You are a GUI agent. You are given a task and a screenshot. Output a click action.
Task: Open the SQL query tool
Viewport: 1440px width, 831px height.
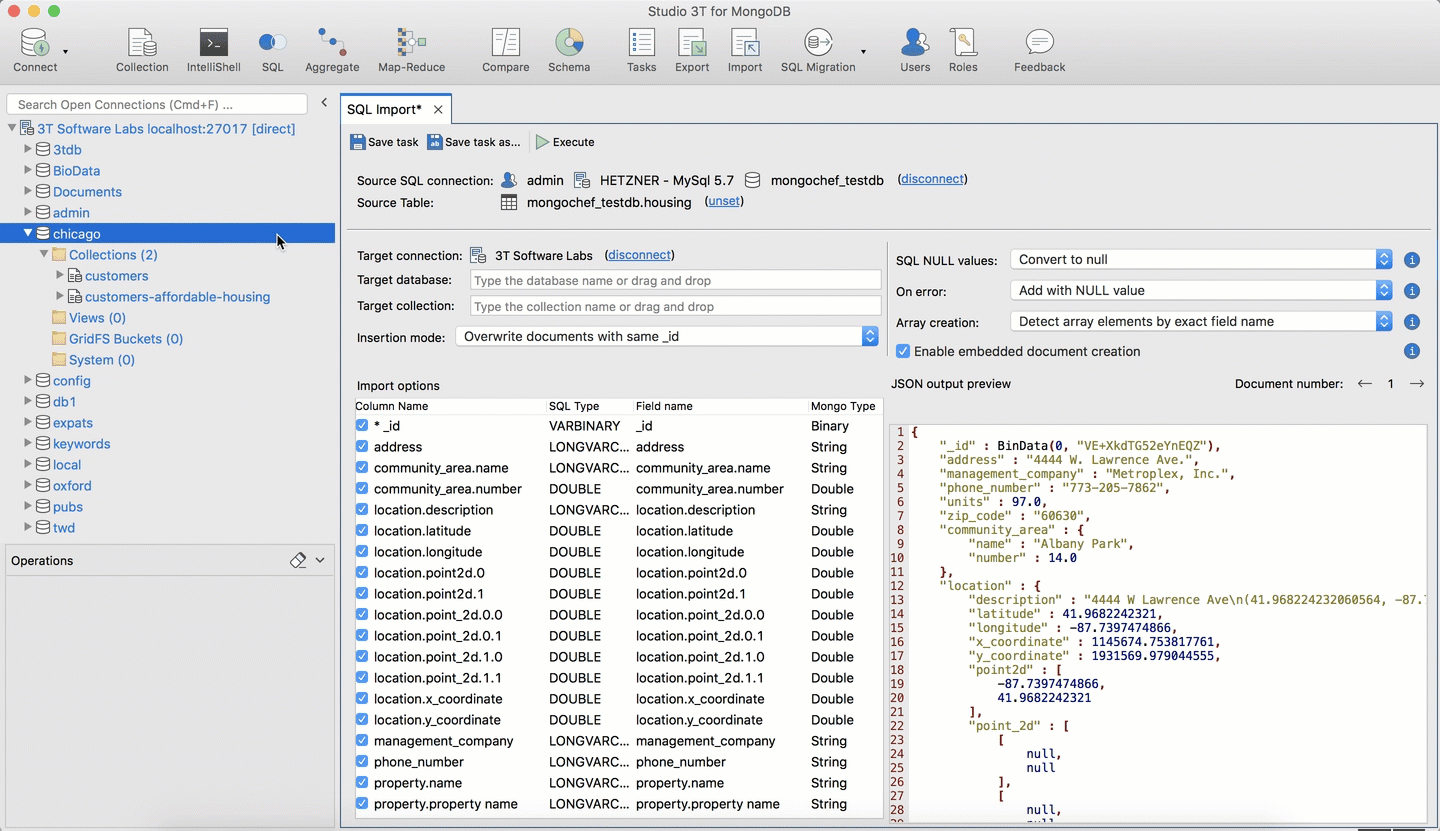[x=272, y=50]
